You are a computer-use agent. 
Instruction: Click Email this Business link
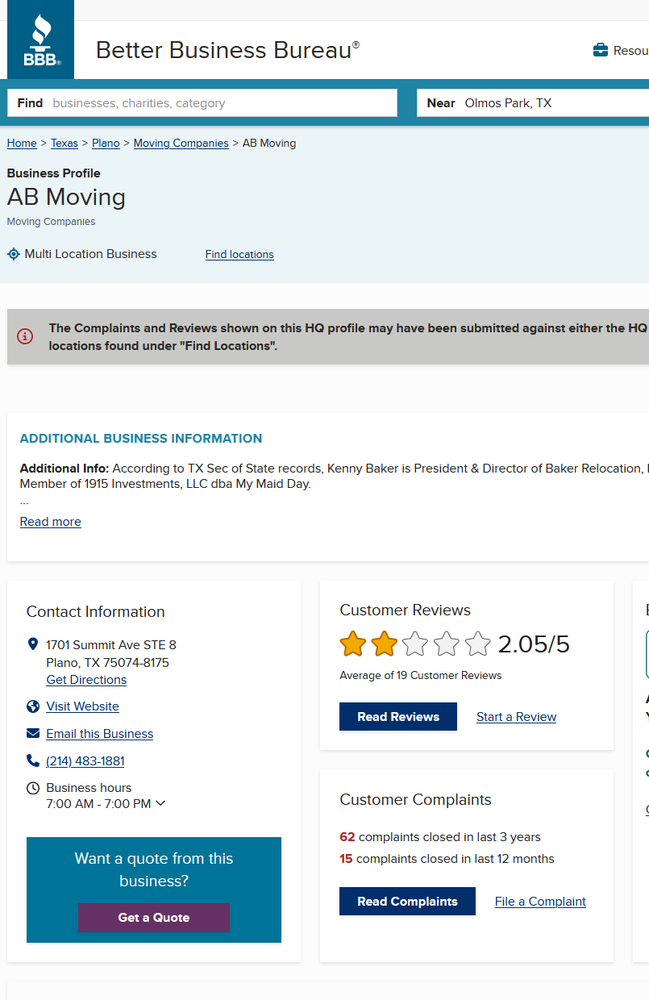(99, 734)
